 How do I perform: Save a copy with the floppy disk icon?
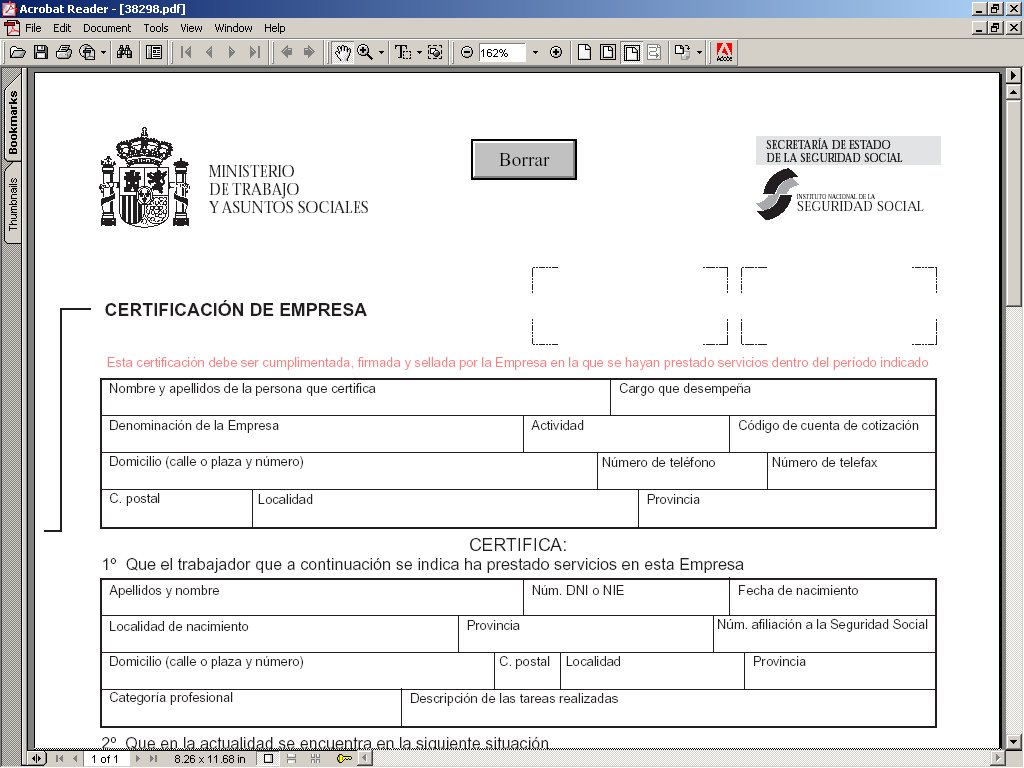(41, 52)
